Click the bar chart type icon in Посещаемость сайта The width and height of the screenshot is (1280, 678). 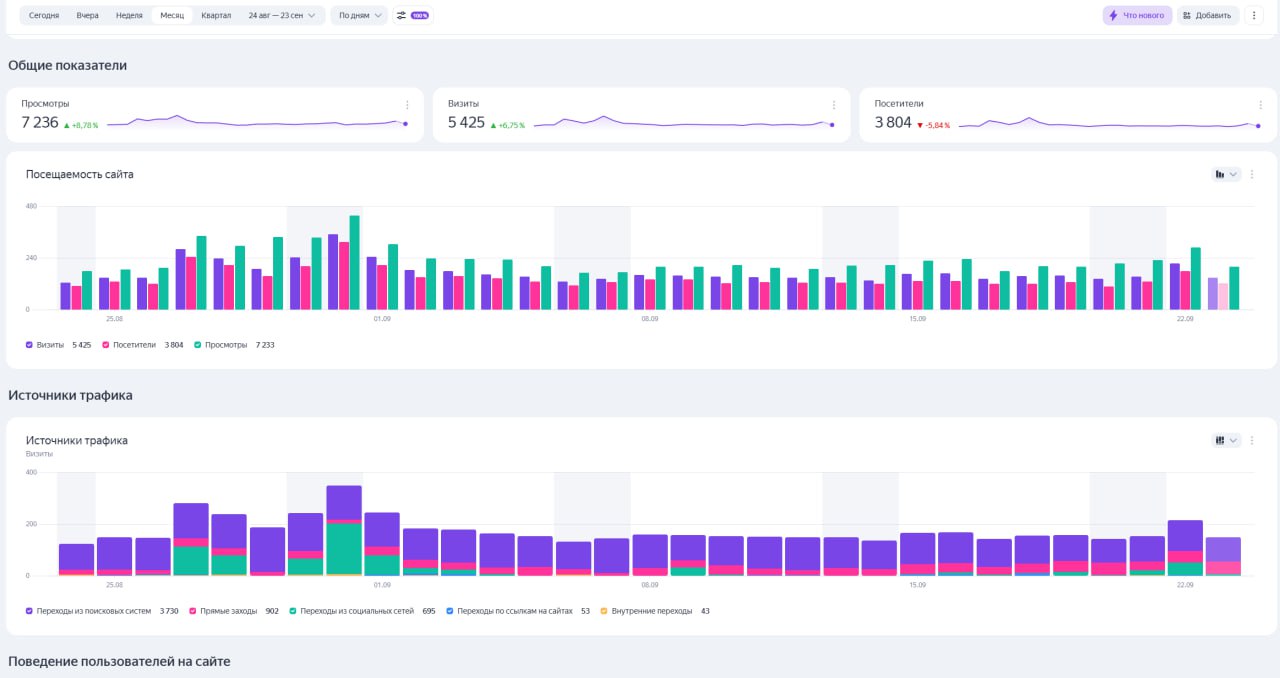pyautogui.click(x=1220, y=174)
